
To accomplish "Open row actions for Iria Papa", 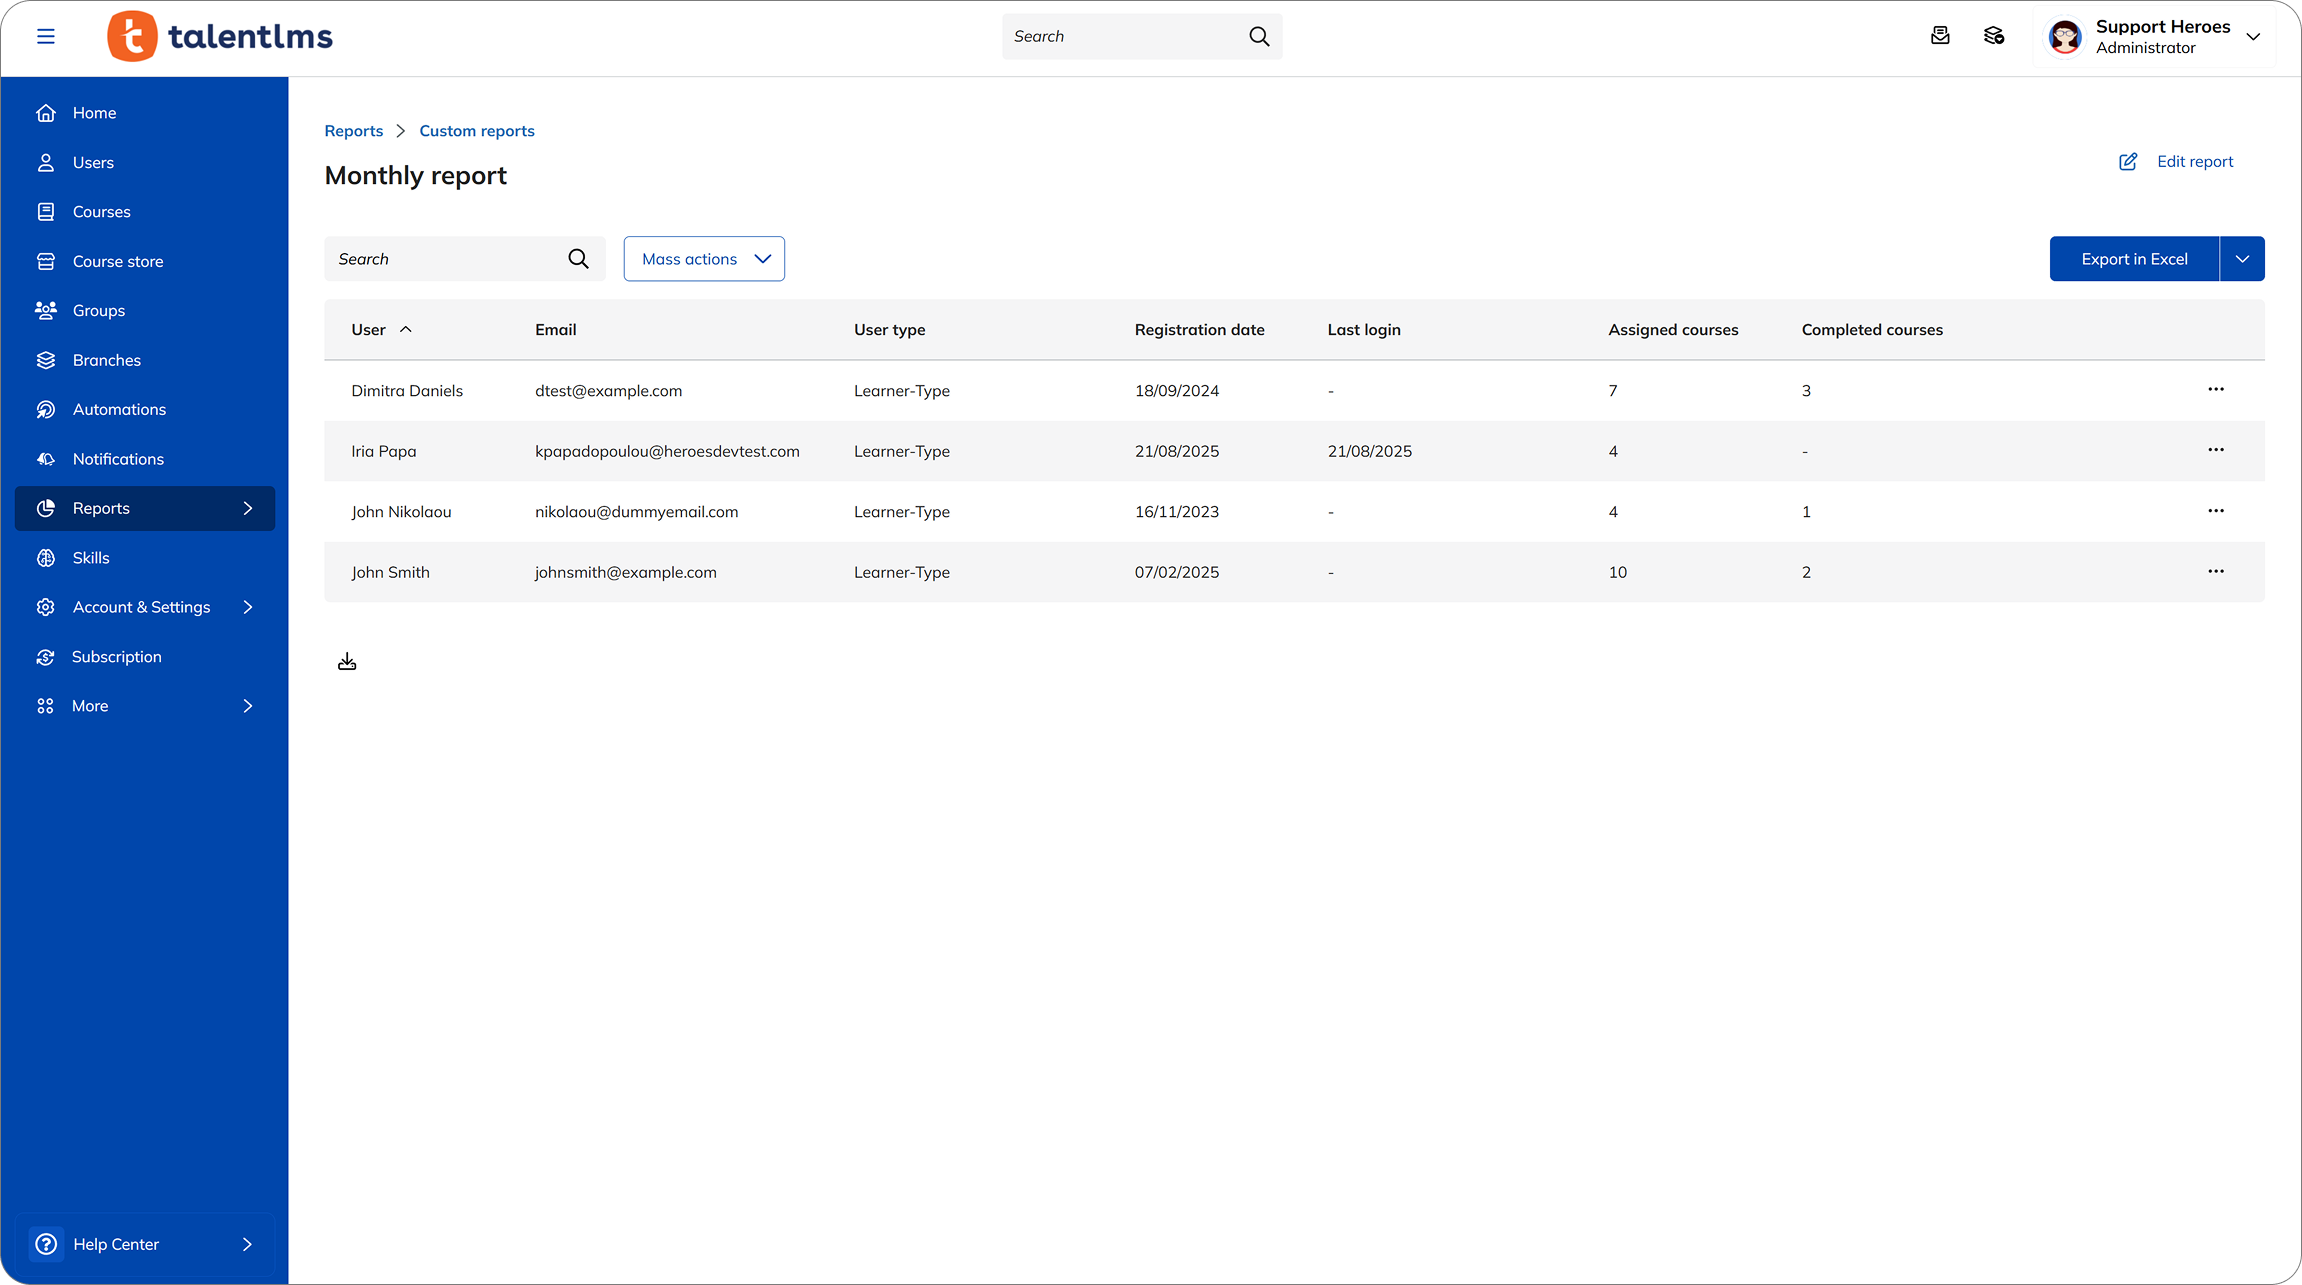I will point(2216,451).
